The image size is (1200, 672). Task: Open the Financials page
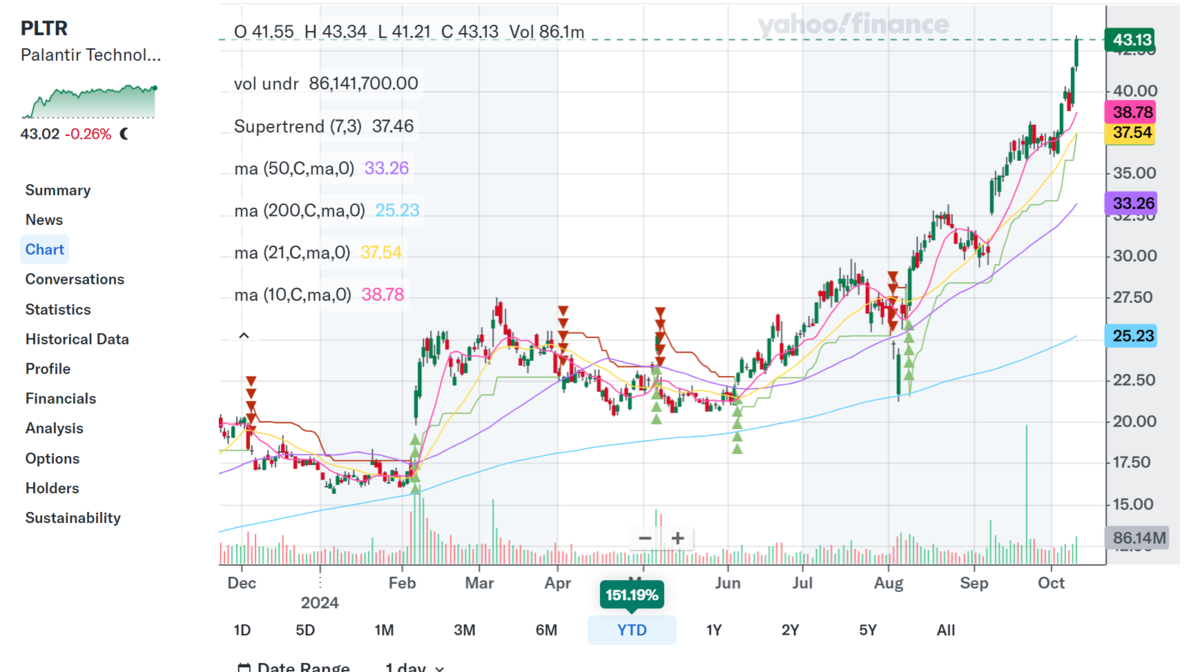pos(61,398)
